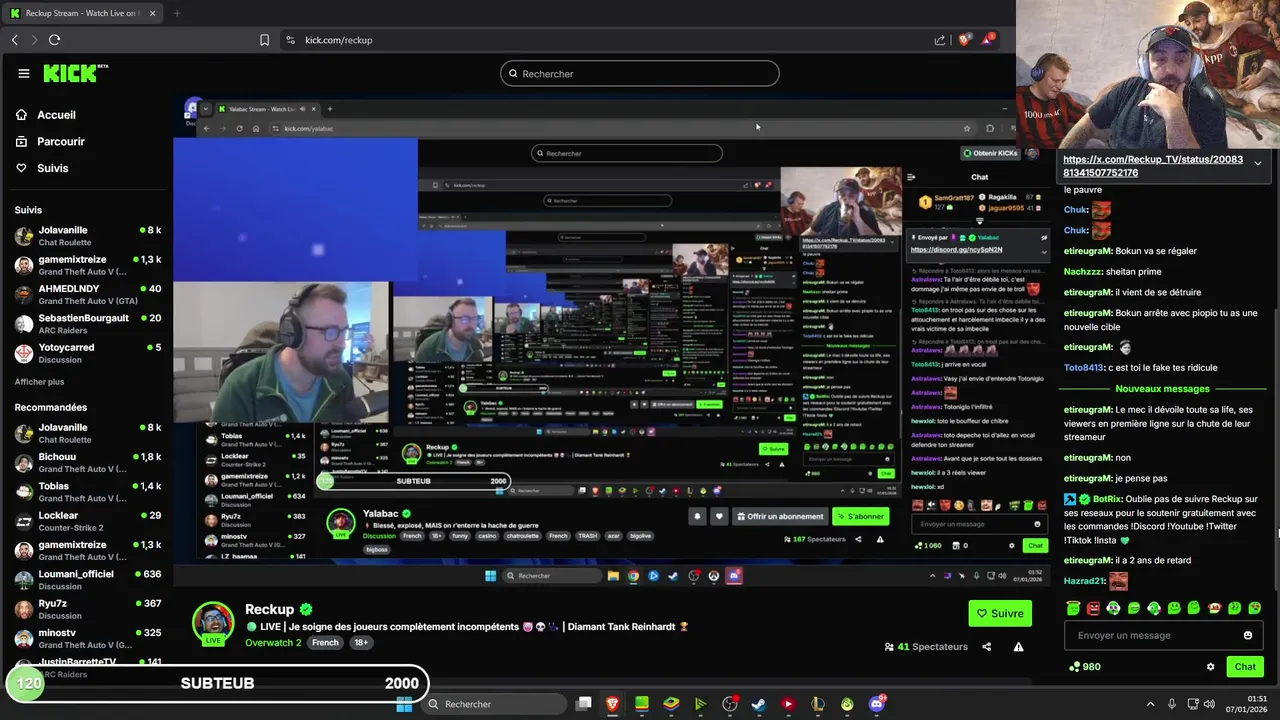Open the emoji picker in message box
This screenshot has width=1280, height=720.
1247,635
